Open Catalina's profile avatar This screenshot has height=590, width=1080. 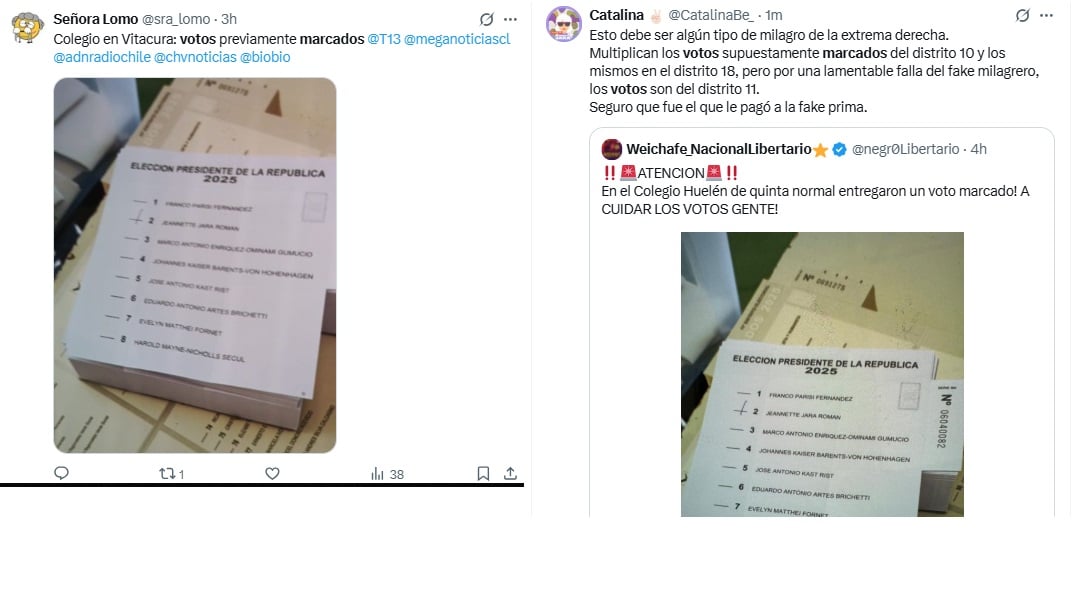[x=563, y=23]
